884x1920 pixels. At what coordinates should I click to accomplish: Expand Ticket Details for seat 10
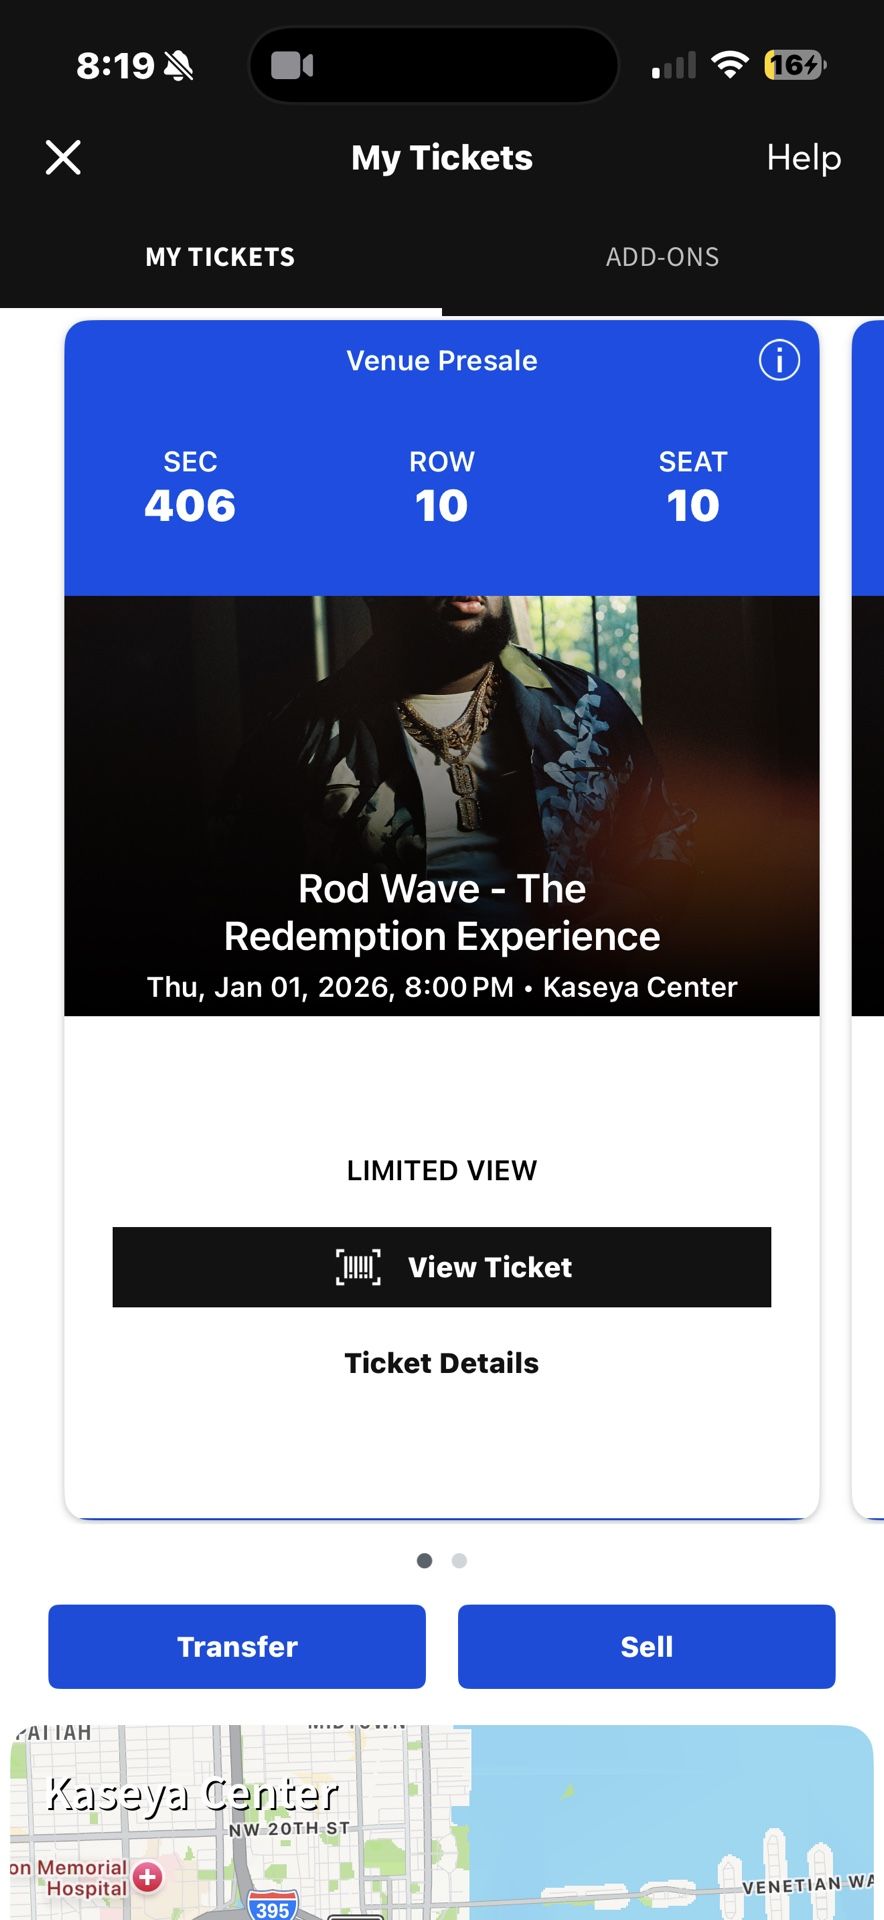tap(442, 1362)
